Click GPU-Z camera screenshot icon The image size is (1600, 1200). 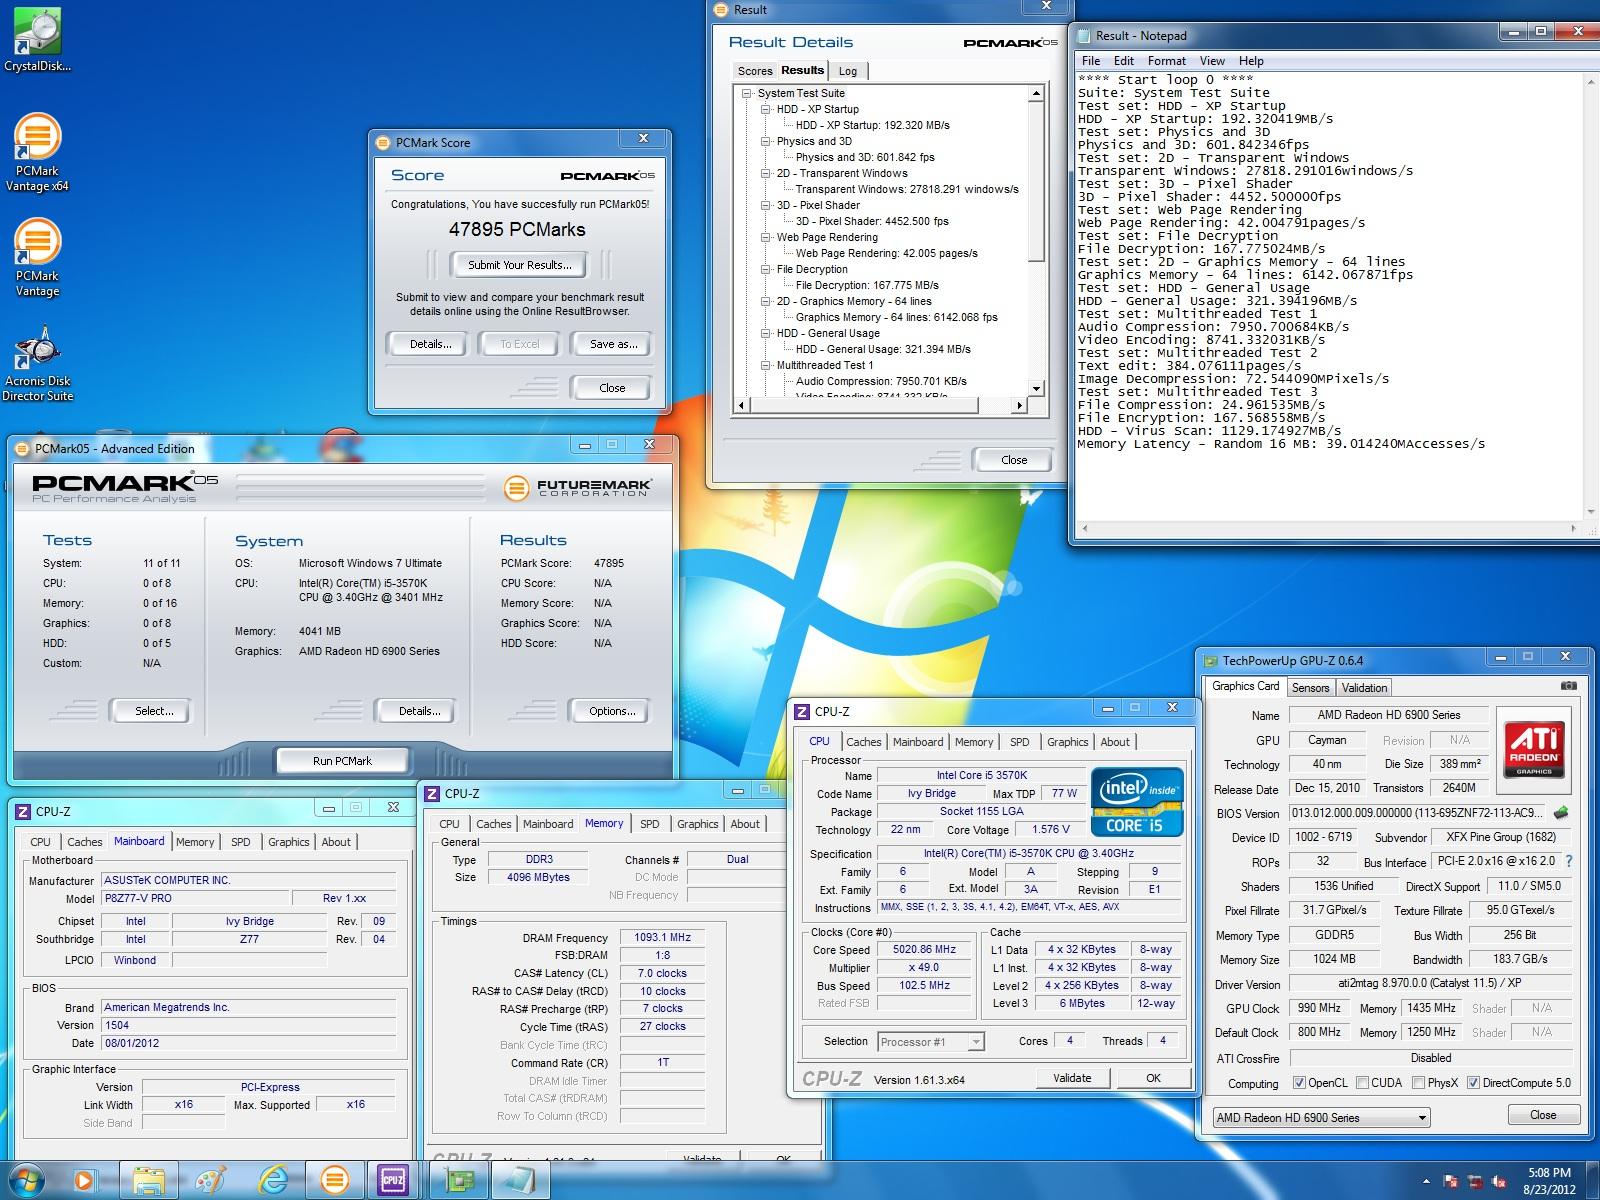[x=1568, y=686]
